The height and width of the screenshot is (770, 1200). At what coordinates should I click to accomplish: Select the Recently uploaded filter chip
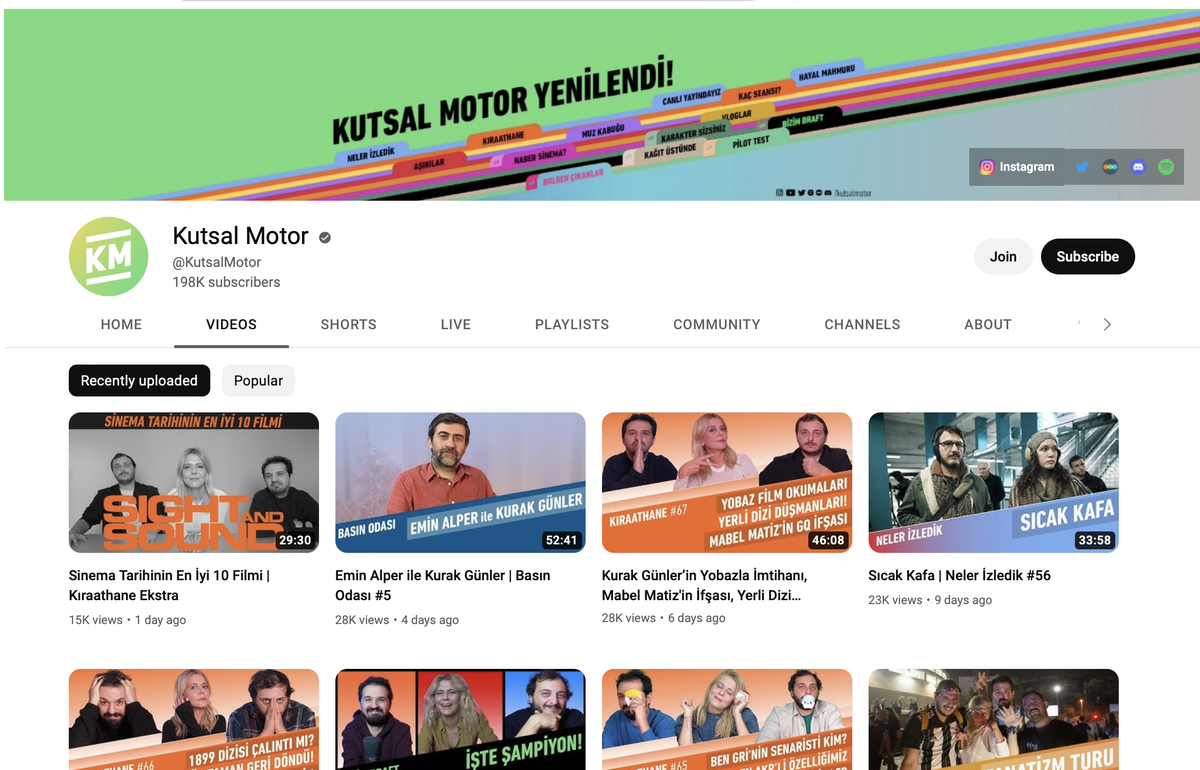pyautogui.click(x=139, y=380)
